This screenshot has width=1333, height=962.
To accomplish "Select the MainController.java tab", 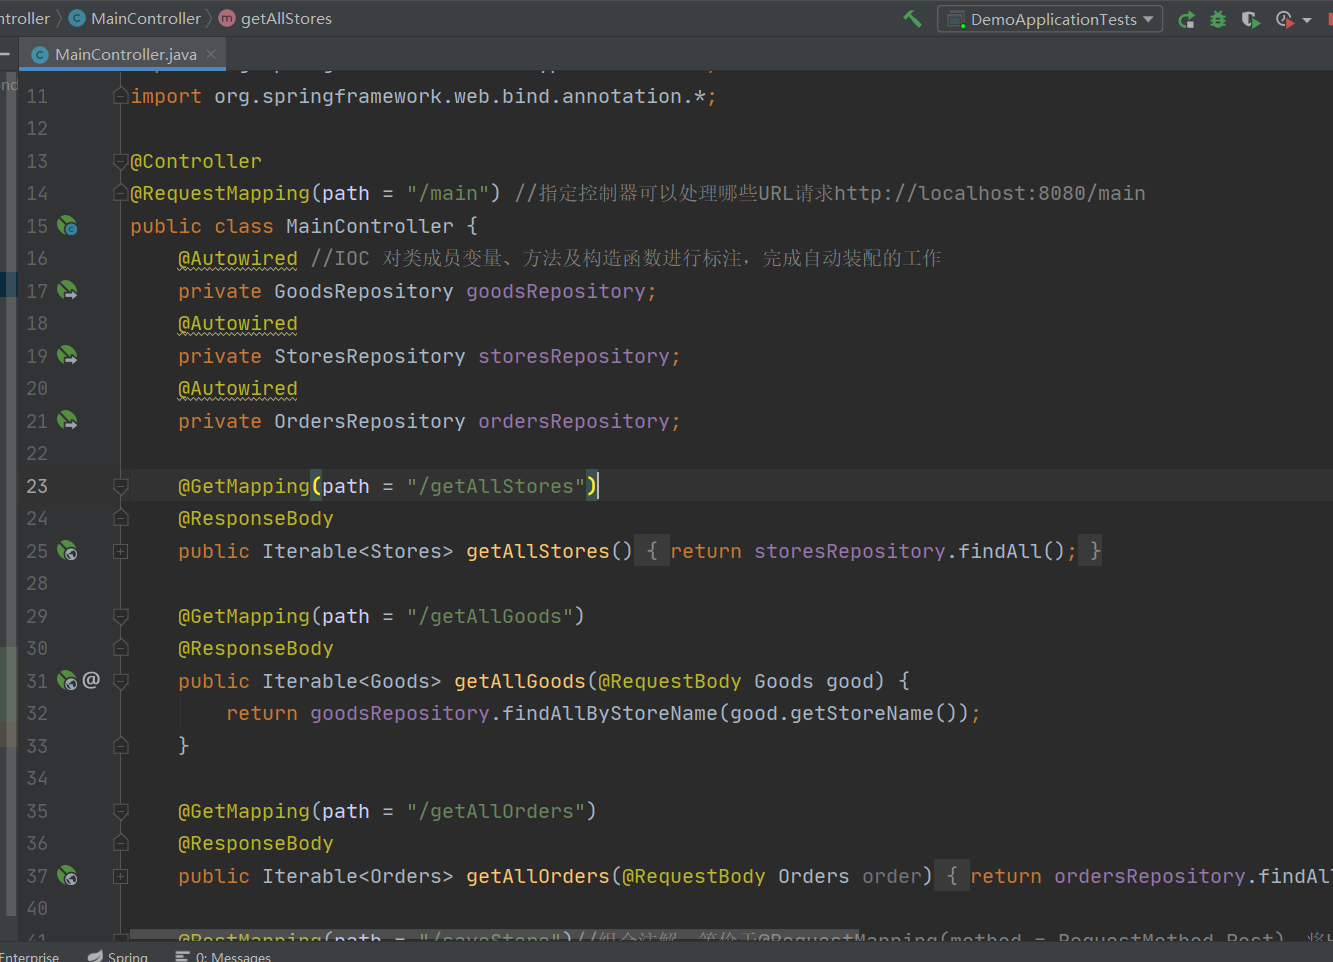I will [125, 54].
